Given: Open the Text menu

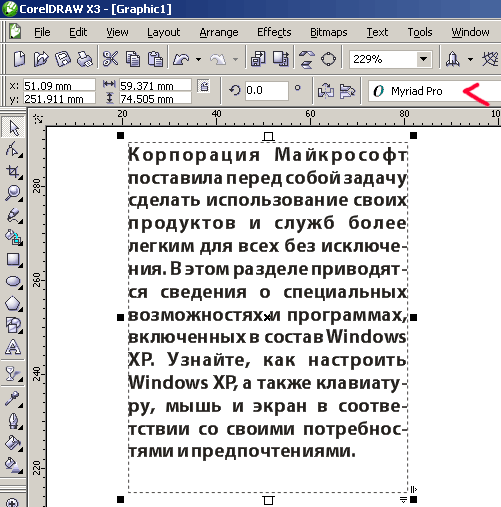Looking at the screenshot, I should (377, 32).
